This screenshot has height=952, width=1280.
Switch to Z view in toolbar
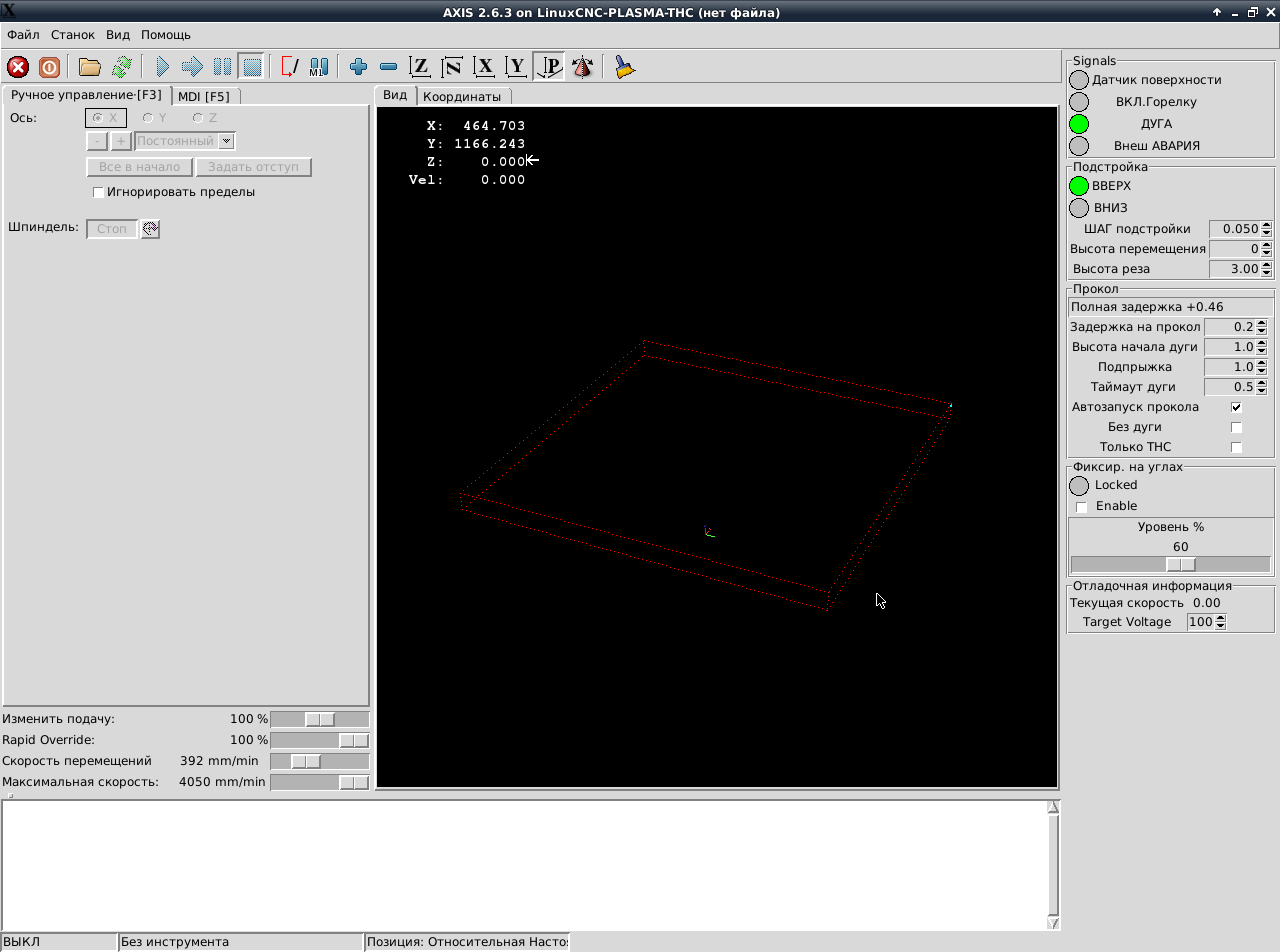click(x=421, y=67)
